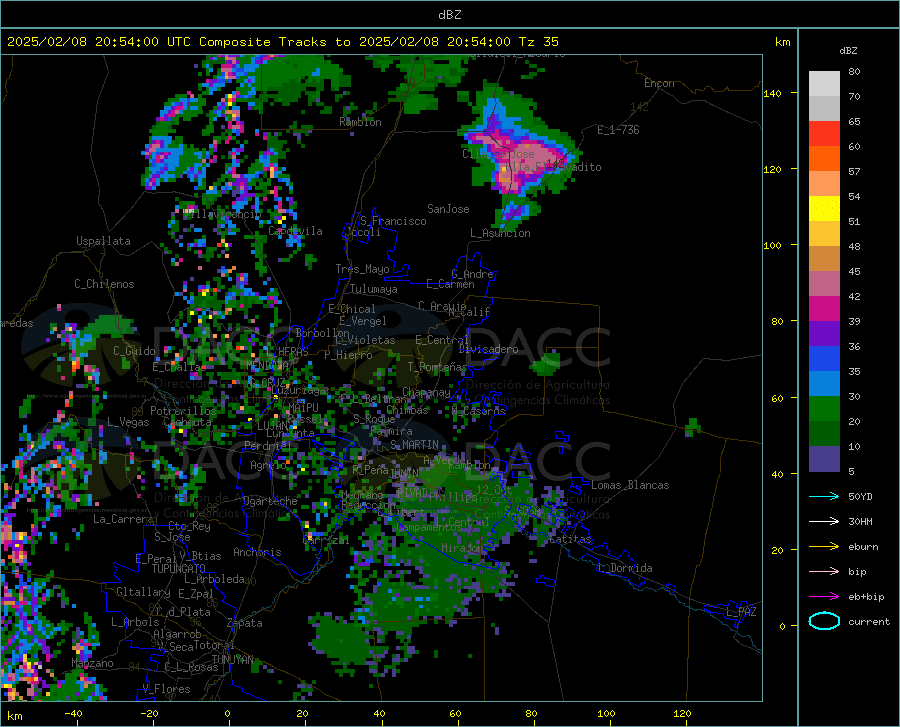This screenshot has width=900, height=727.
Task: Click the 0 km y-axis tick
Action: point(782,627)
